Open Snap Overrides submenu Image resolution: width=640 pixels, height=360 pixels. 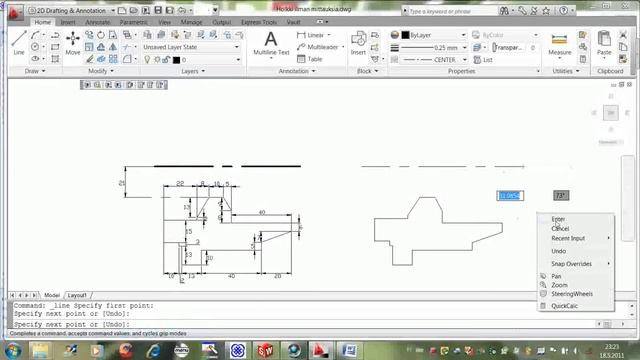tap(576, 264)
